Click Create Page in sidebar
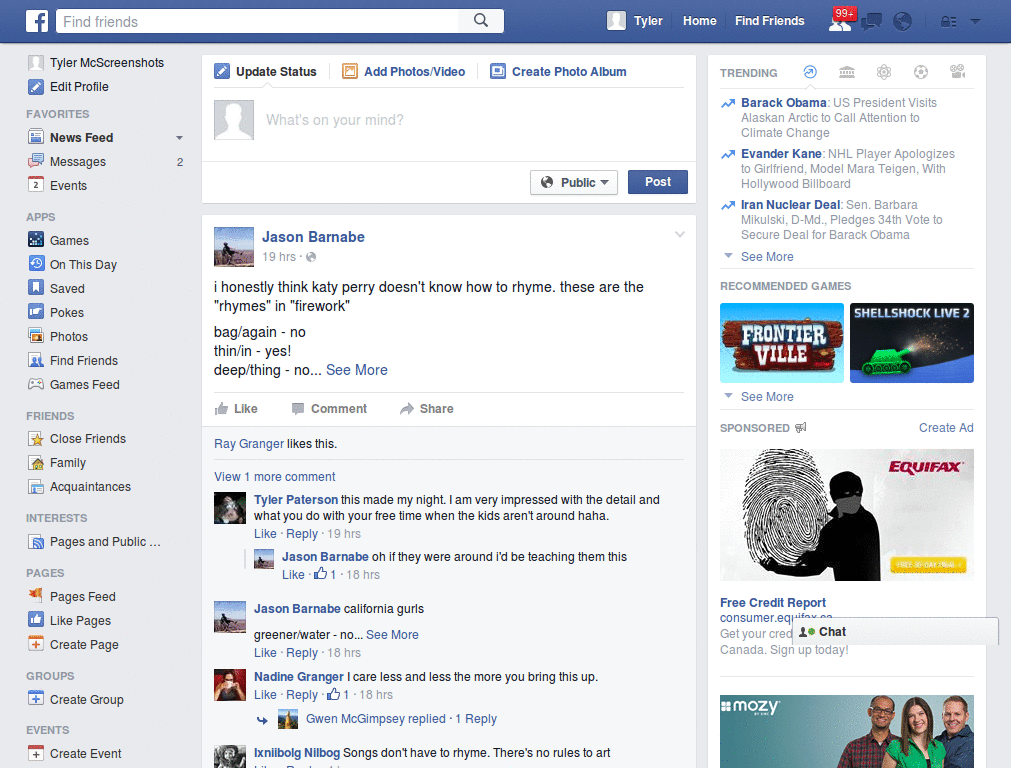The height and width of the screenshot is (768, 1024). [84, 645]
